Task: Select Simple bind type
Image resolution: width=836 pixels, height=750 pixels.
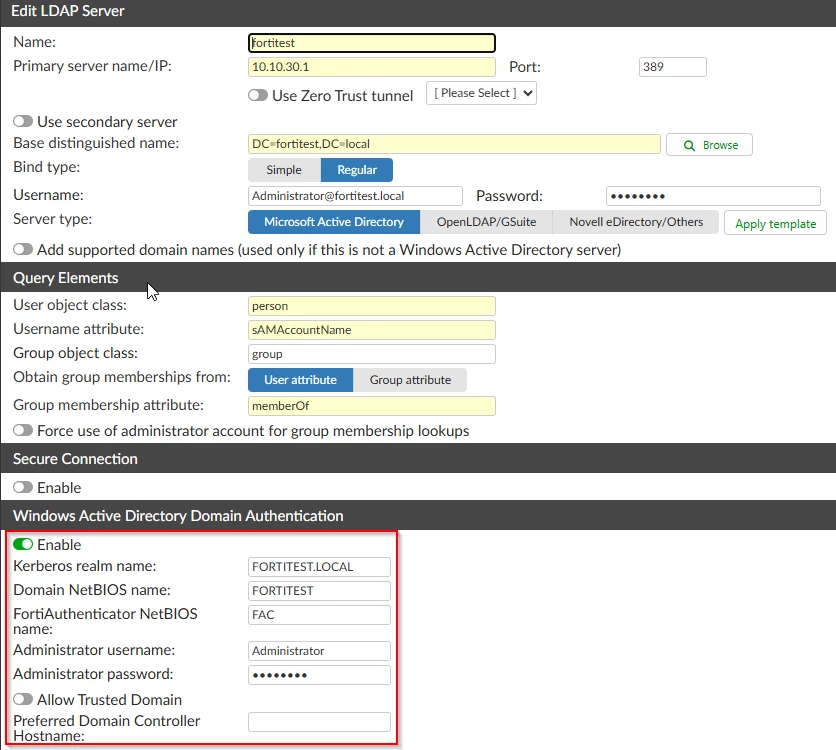Action: (284, 170)
